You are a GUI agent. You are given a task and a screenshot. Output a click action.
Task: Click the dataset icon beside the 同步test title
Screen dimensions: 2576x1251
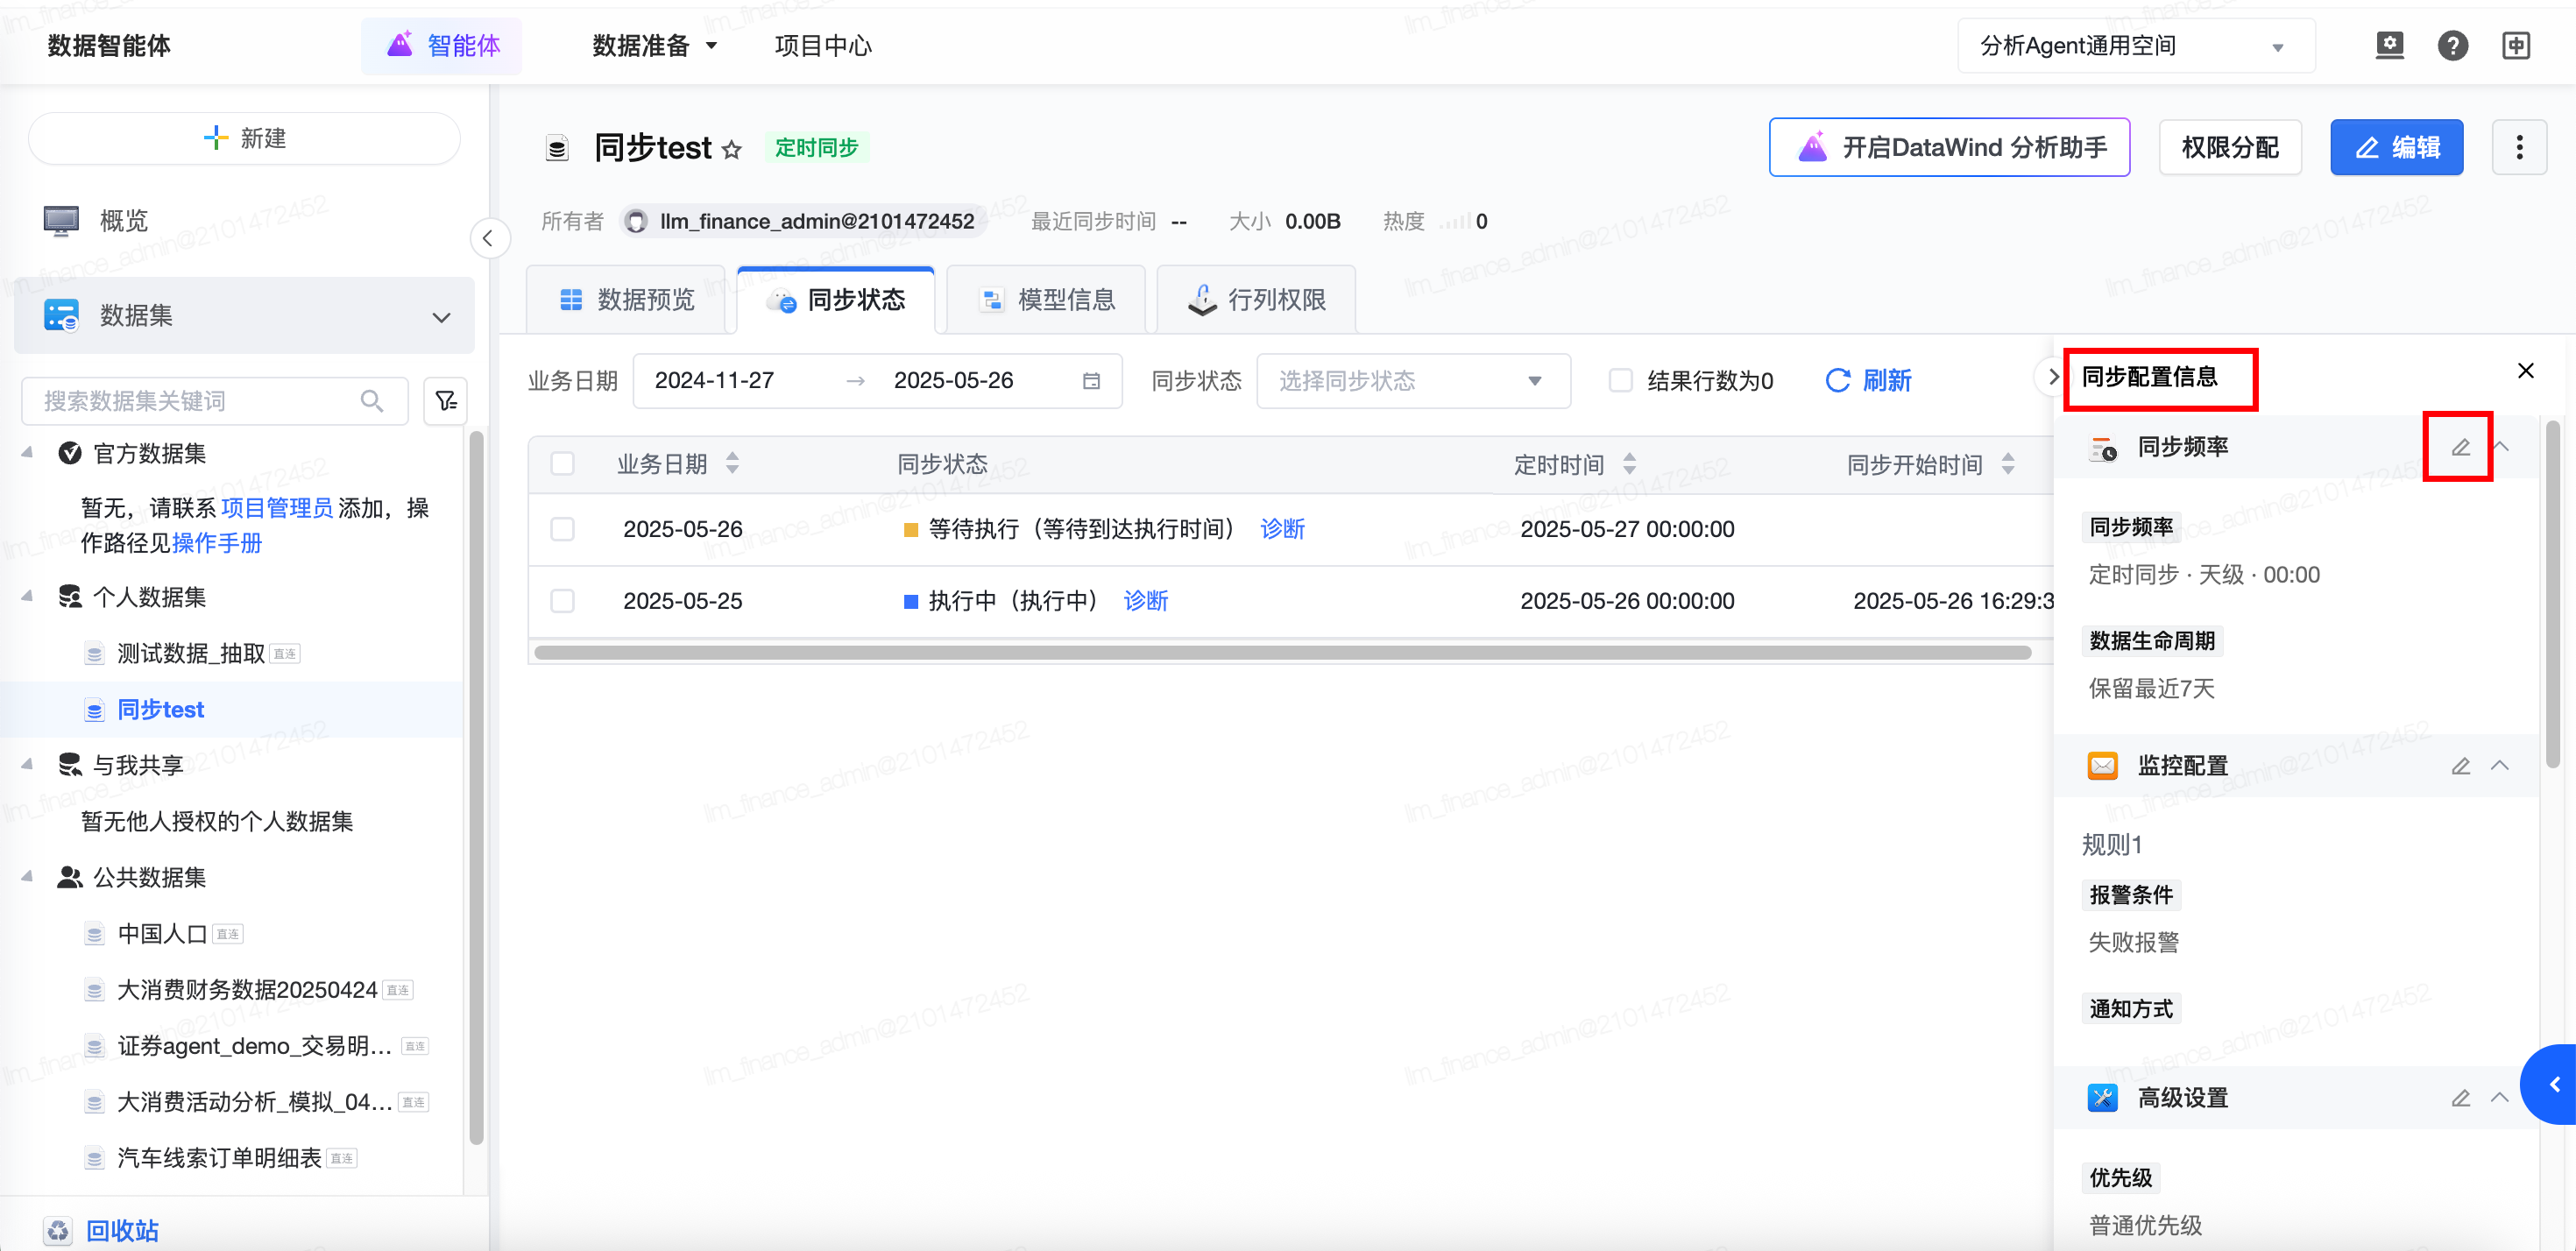click(557, 148)
